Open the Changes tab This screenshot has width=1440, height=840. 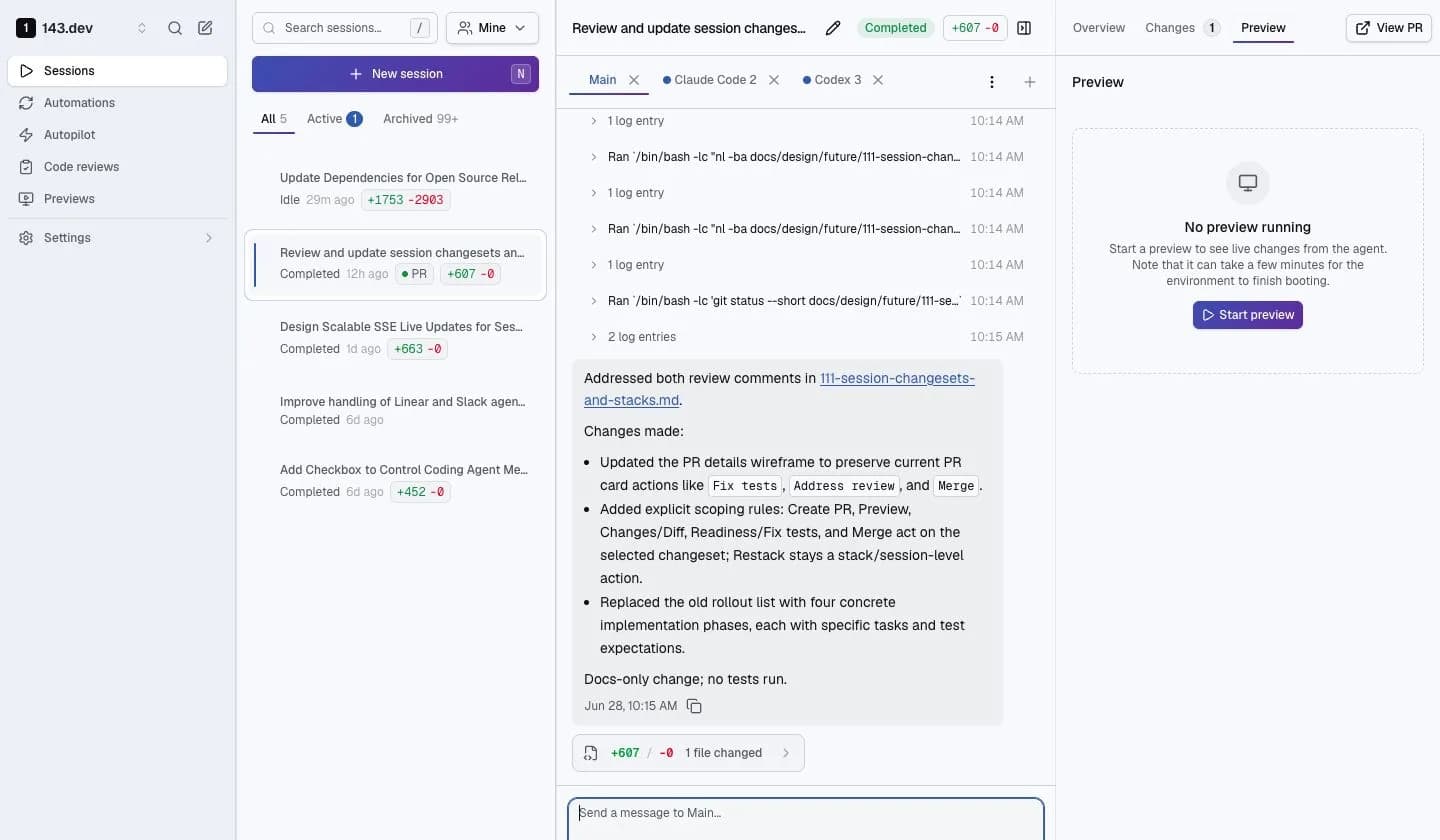point(1181,28)
